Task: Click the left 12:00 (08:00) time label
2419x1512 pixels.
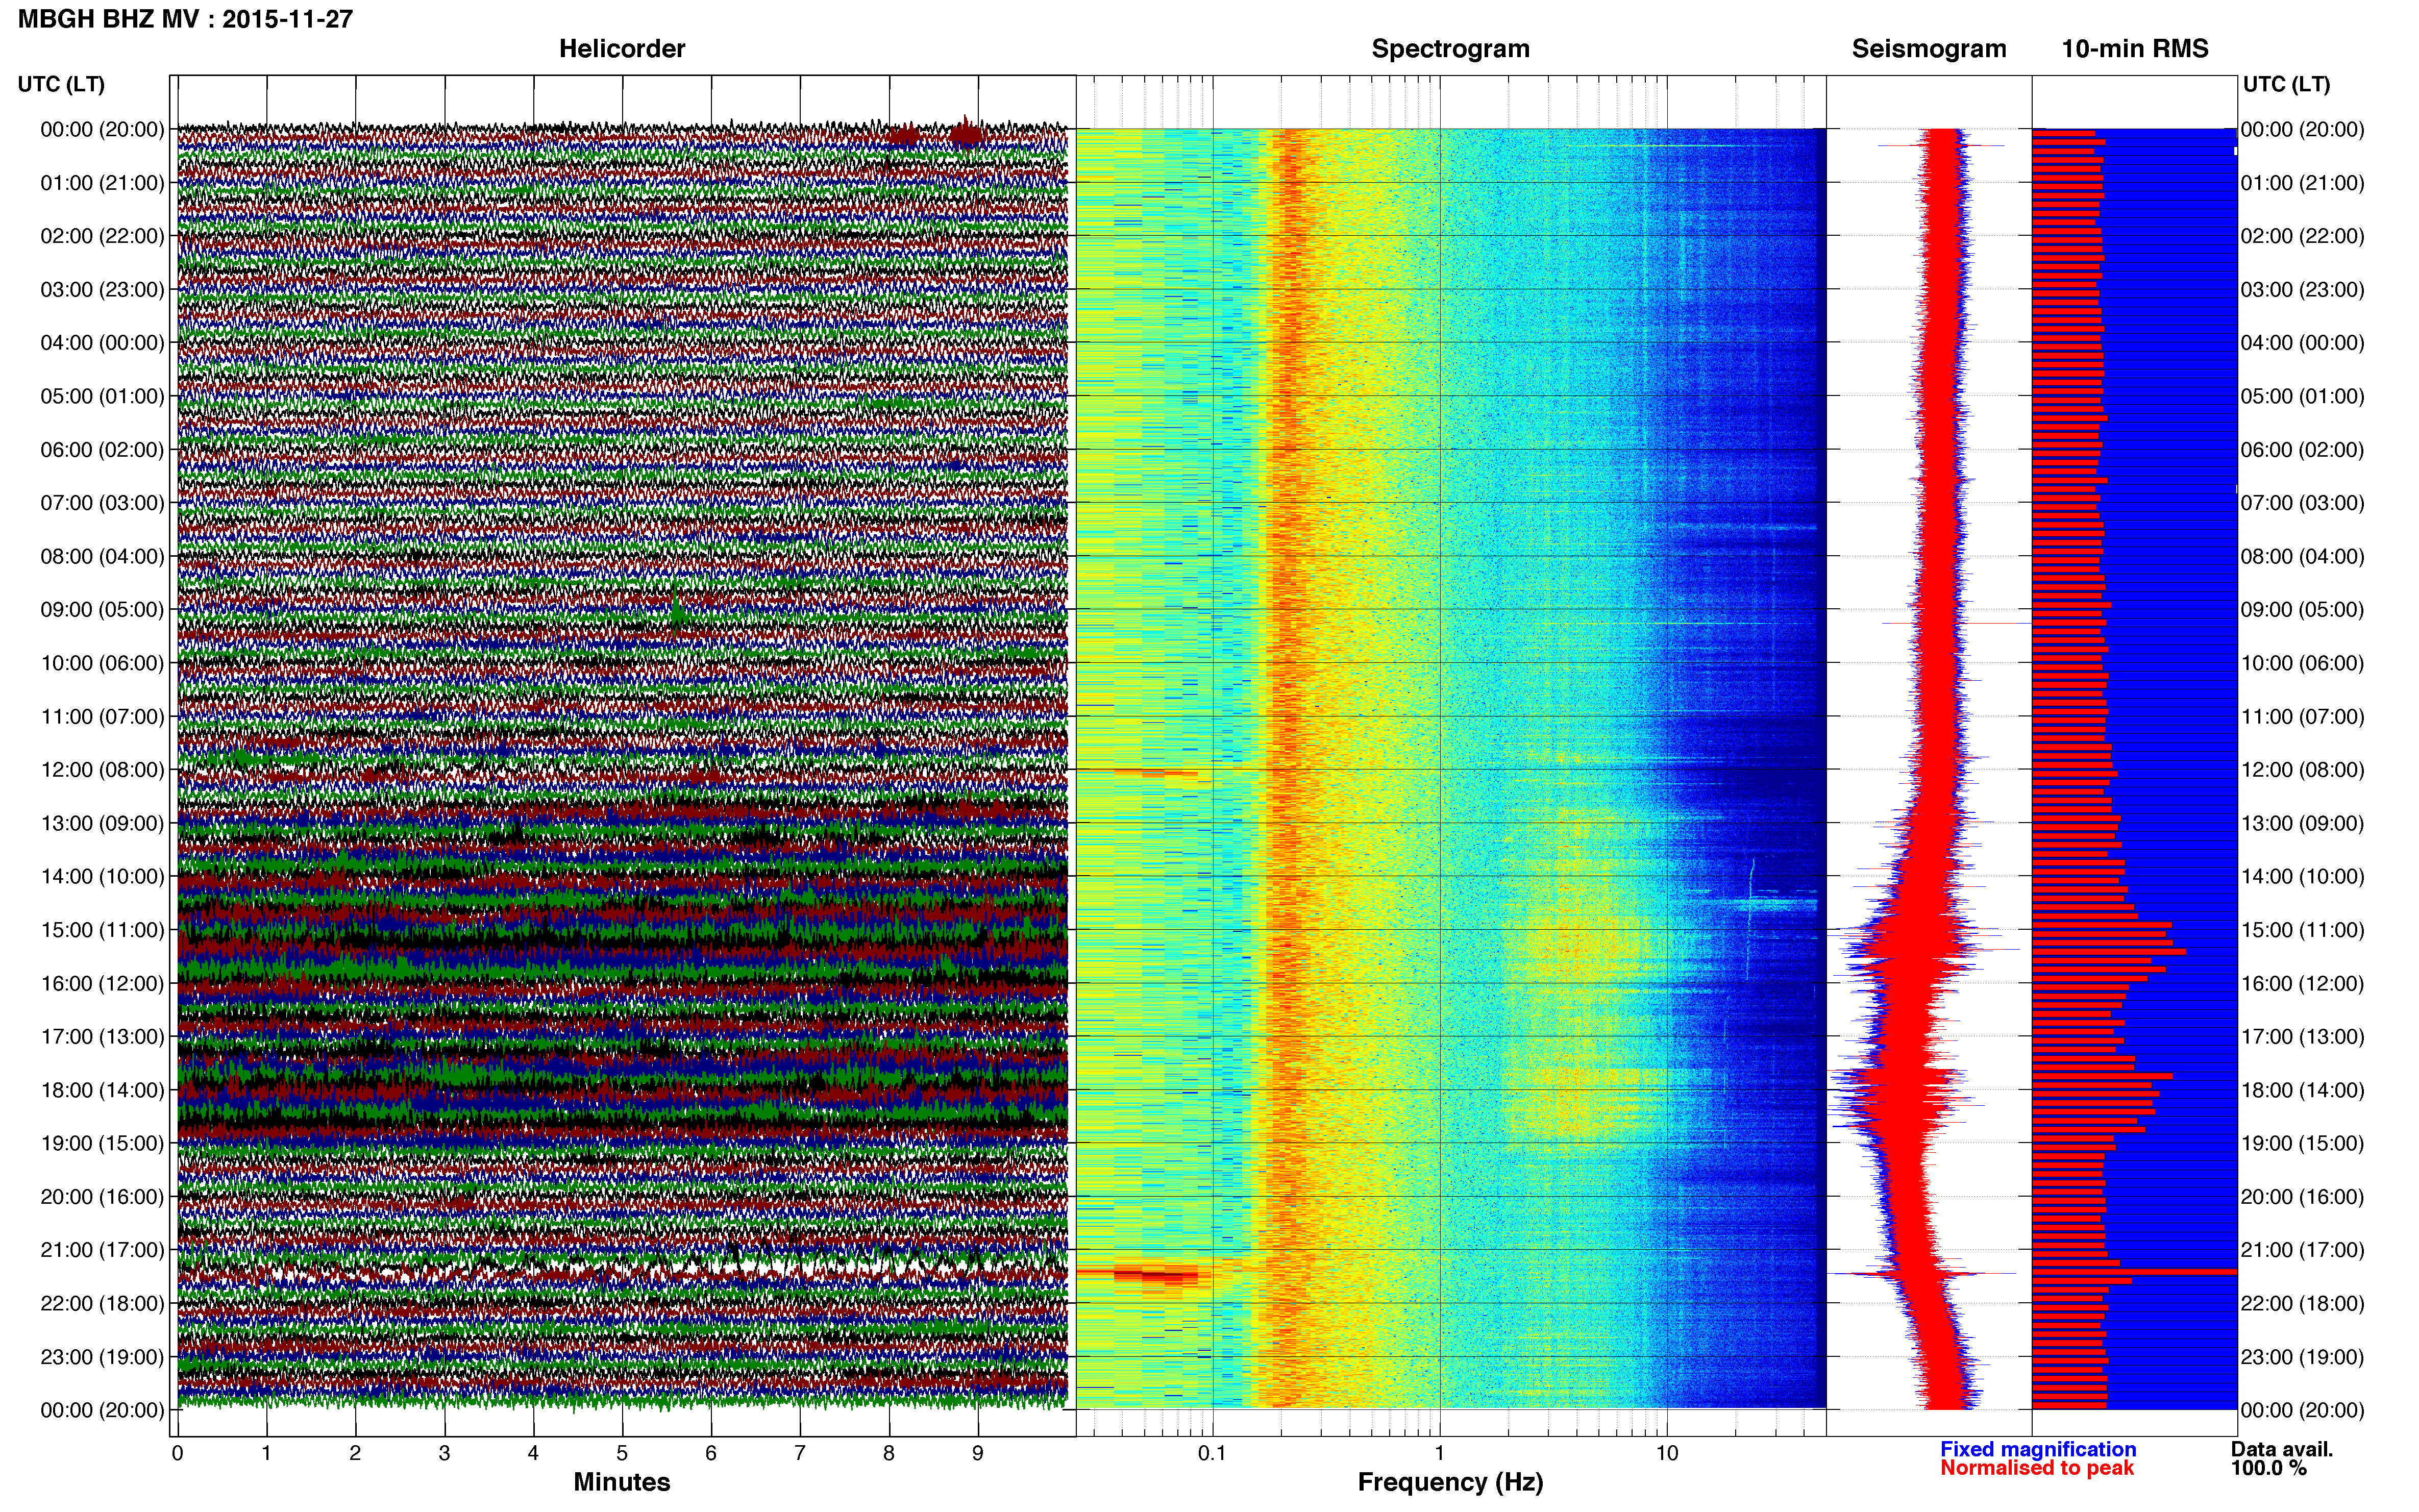Action: 102,770
